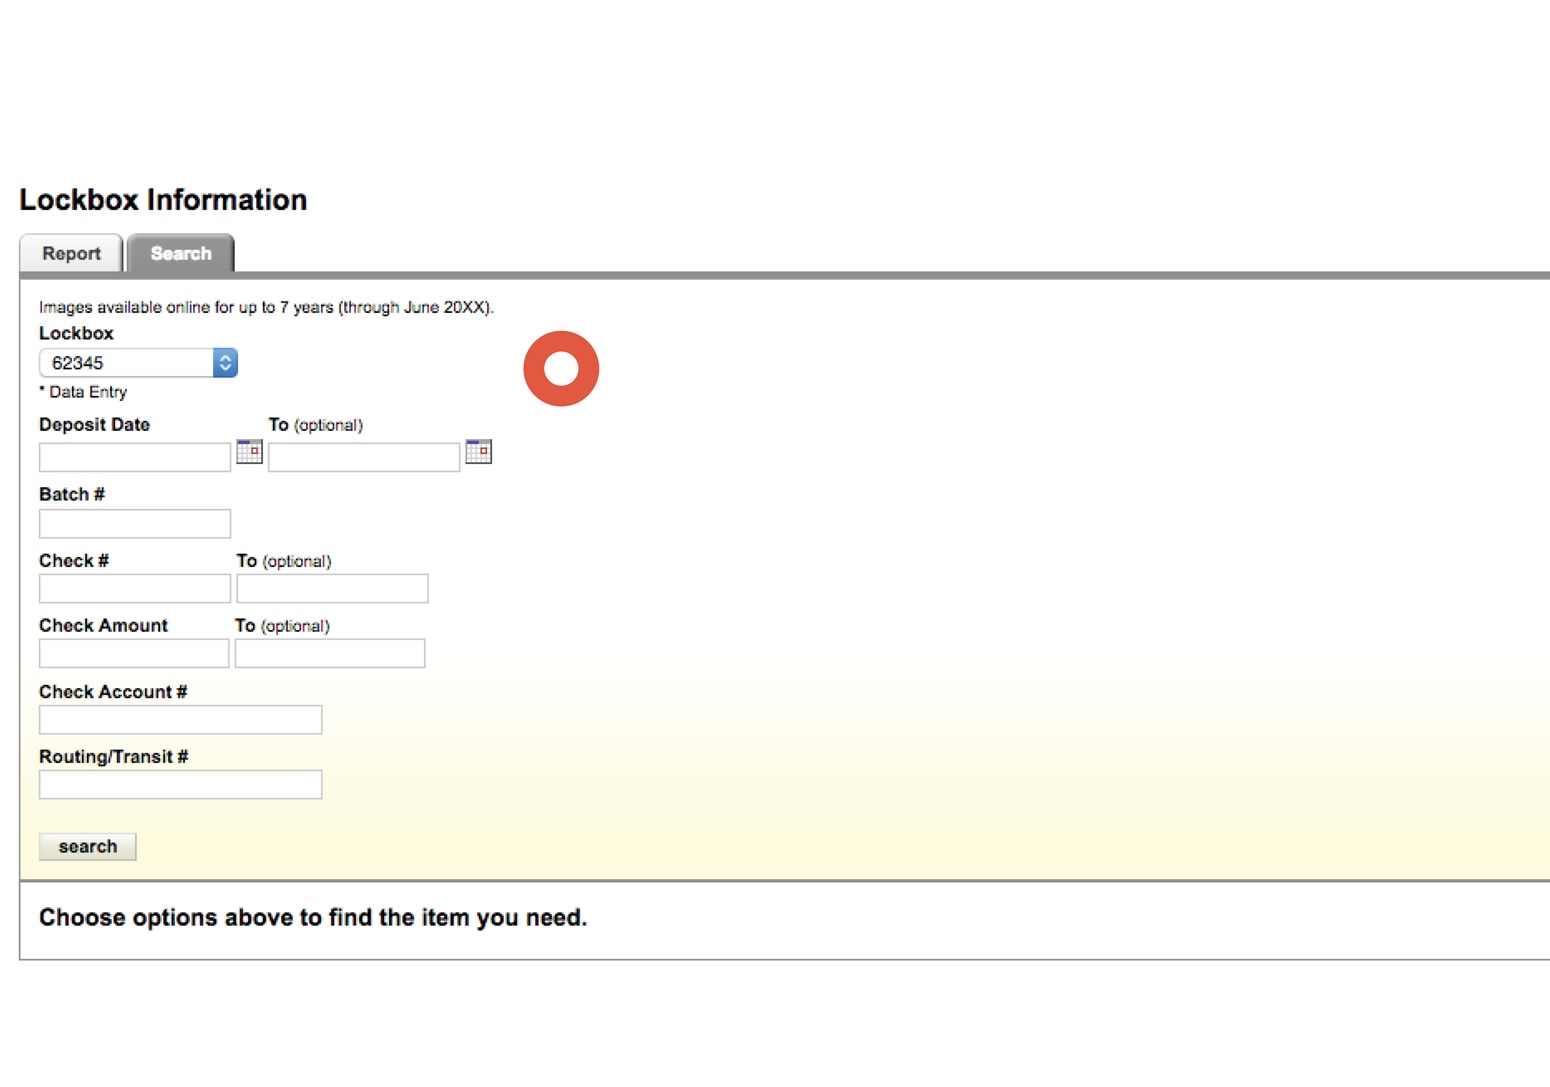Click the 'Routing/Transit #' label
Image resolution: width=1550 pixels, height=1087 pixels.
coord(114,757)
